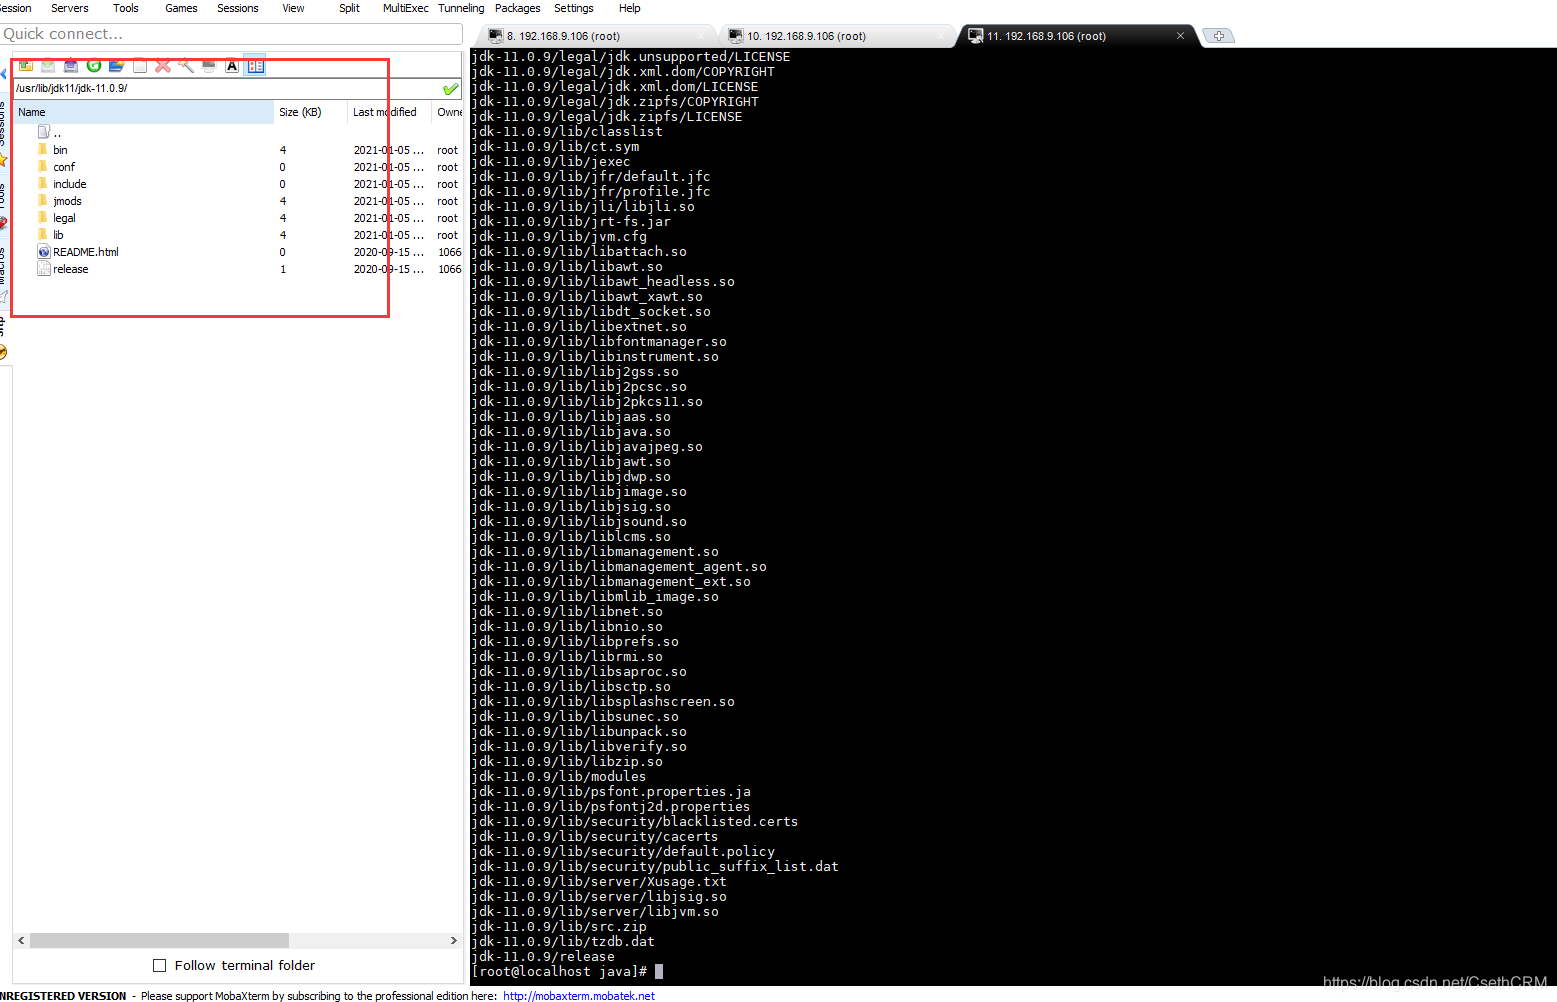1557x1002 pixels.
Task: Sort files by the Size (KB) column
Action: click(300, 111)
